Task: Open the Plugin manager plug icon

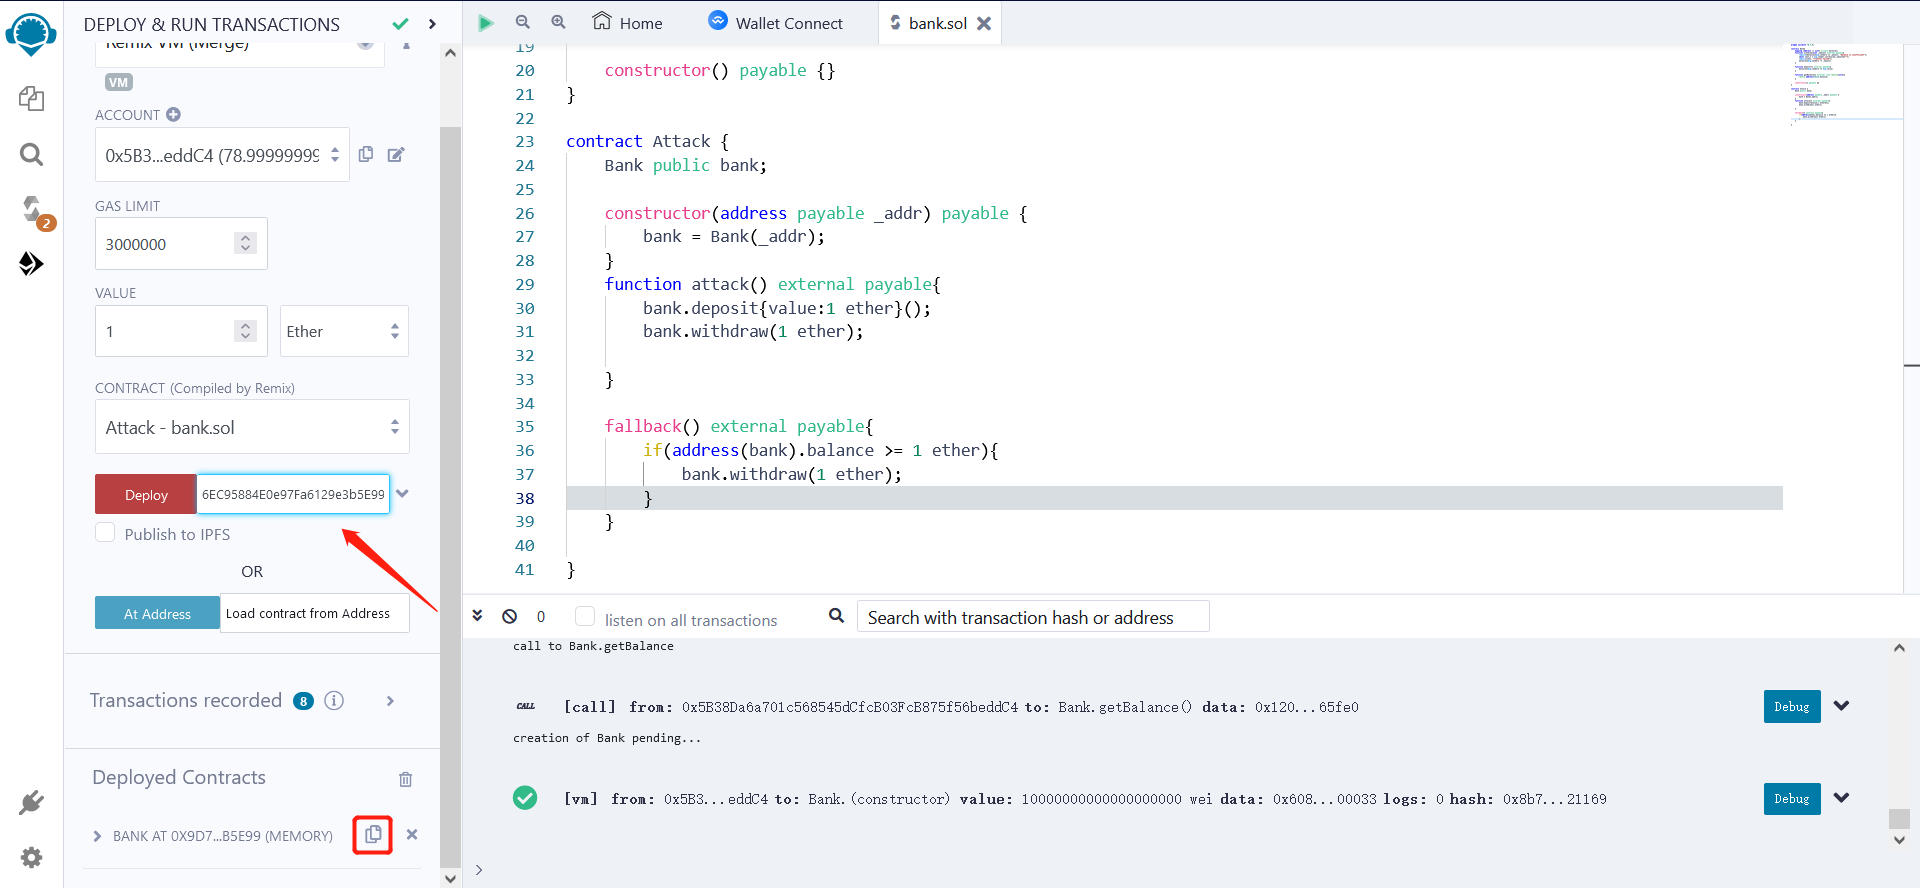Action: pyautogui.click(x=31, y=803)
